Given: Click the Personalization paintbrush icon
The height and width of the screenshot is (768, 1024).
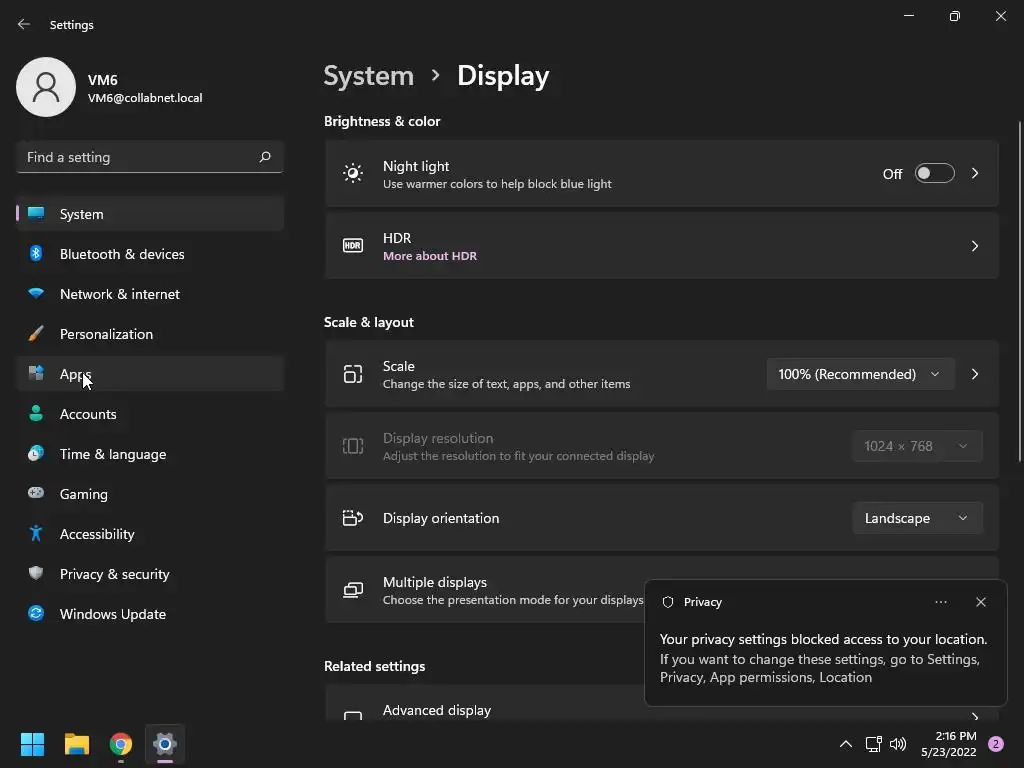Looking at the screenshot, I should (36, 334).
